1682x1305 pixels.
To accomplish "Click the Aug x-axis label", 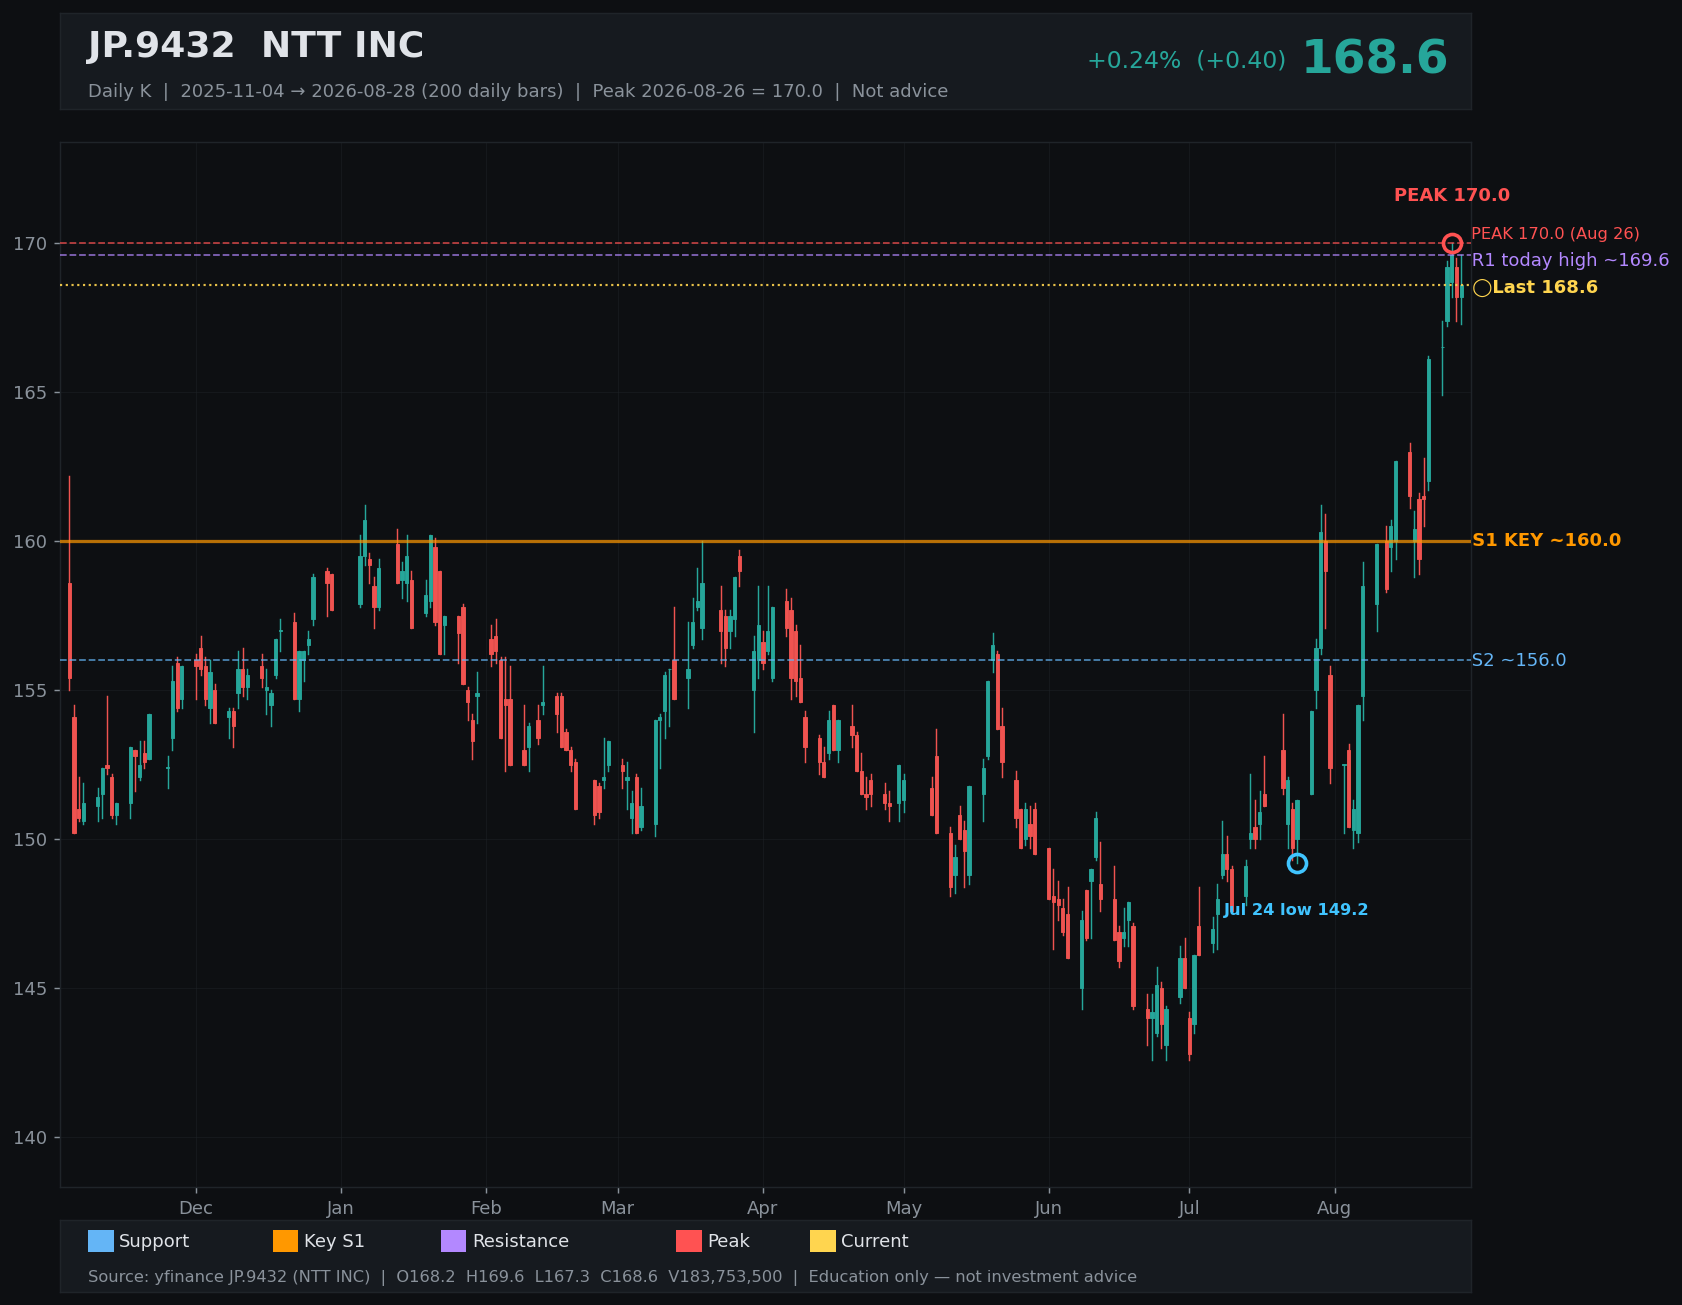I will tap(1334, 1208).
